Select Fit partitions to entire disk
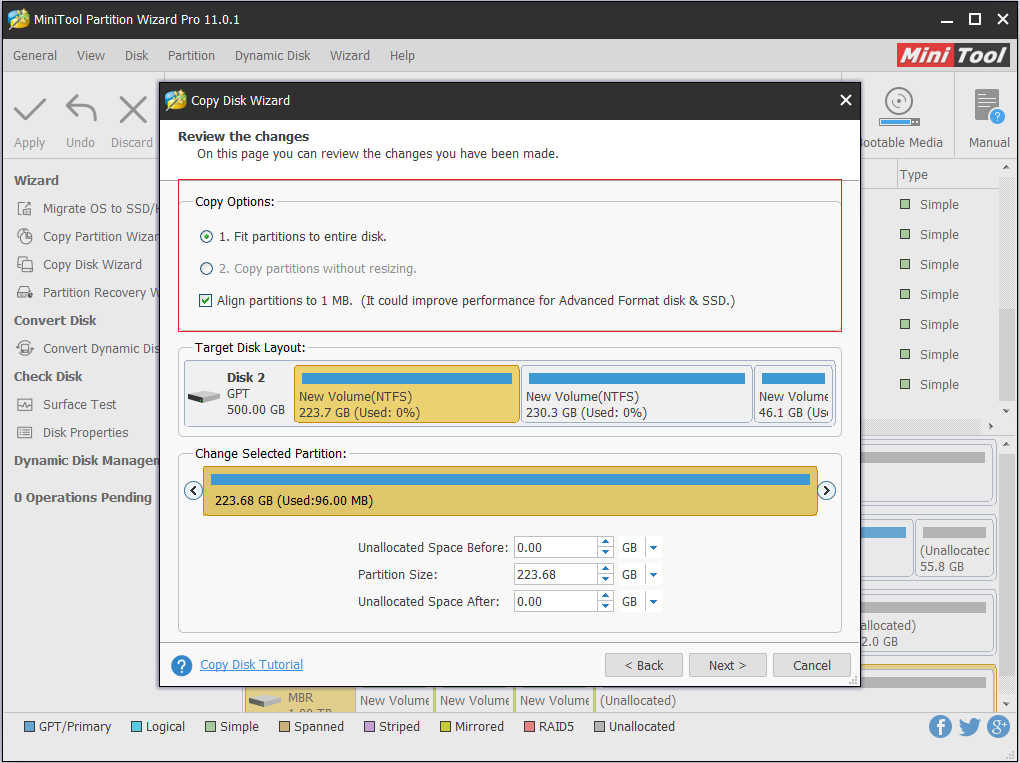Viewport: 1020px width, 763px height. pos(206,237)
